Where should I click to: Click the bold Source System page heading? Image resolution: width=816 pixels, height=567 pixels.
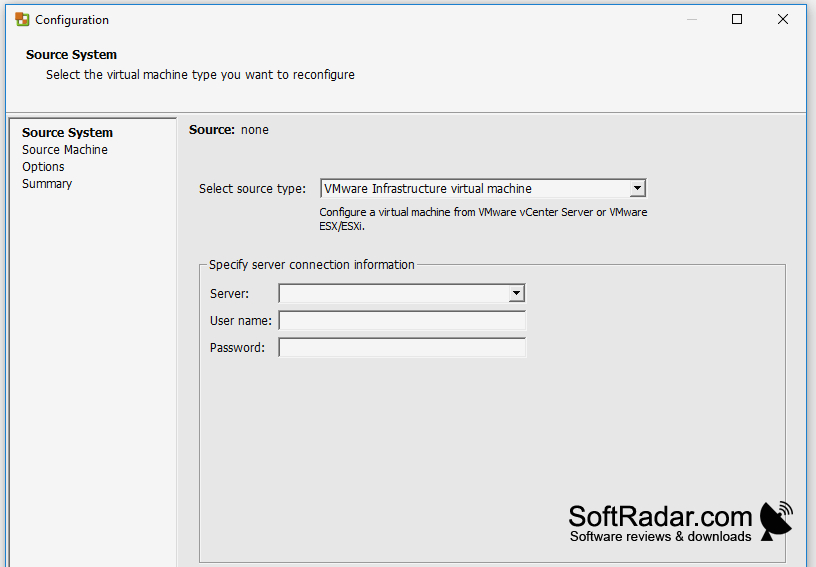71,55
